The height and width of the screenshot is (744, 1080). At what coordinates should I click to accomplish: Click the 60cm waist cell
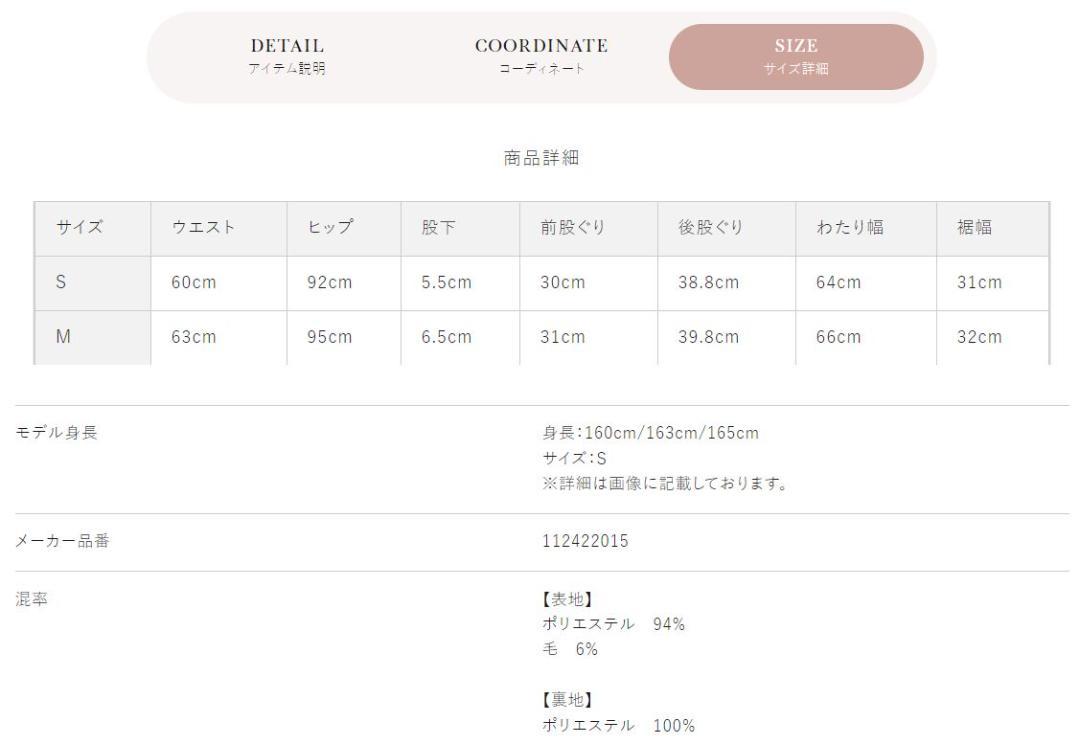193,282
